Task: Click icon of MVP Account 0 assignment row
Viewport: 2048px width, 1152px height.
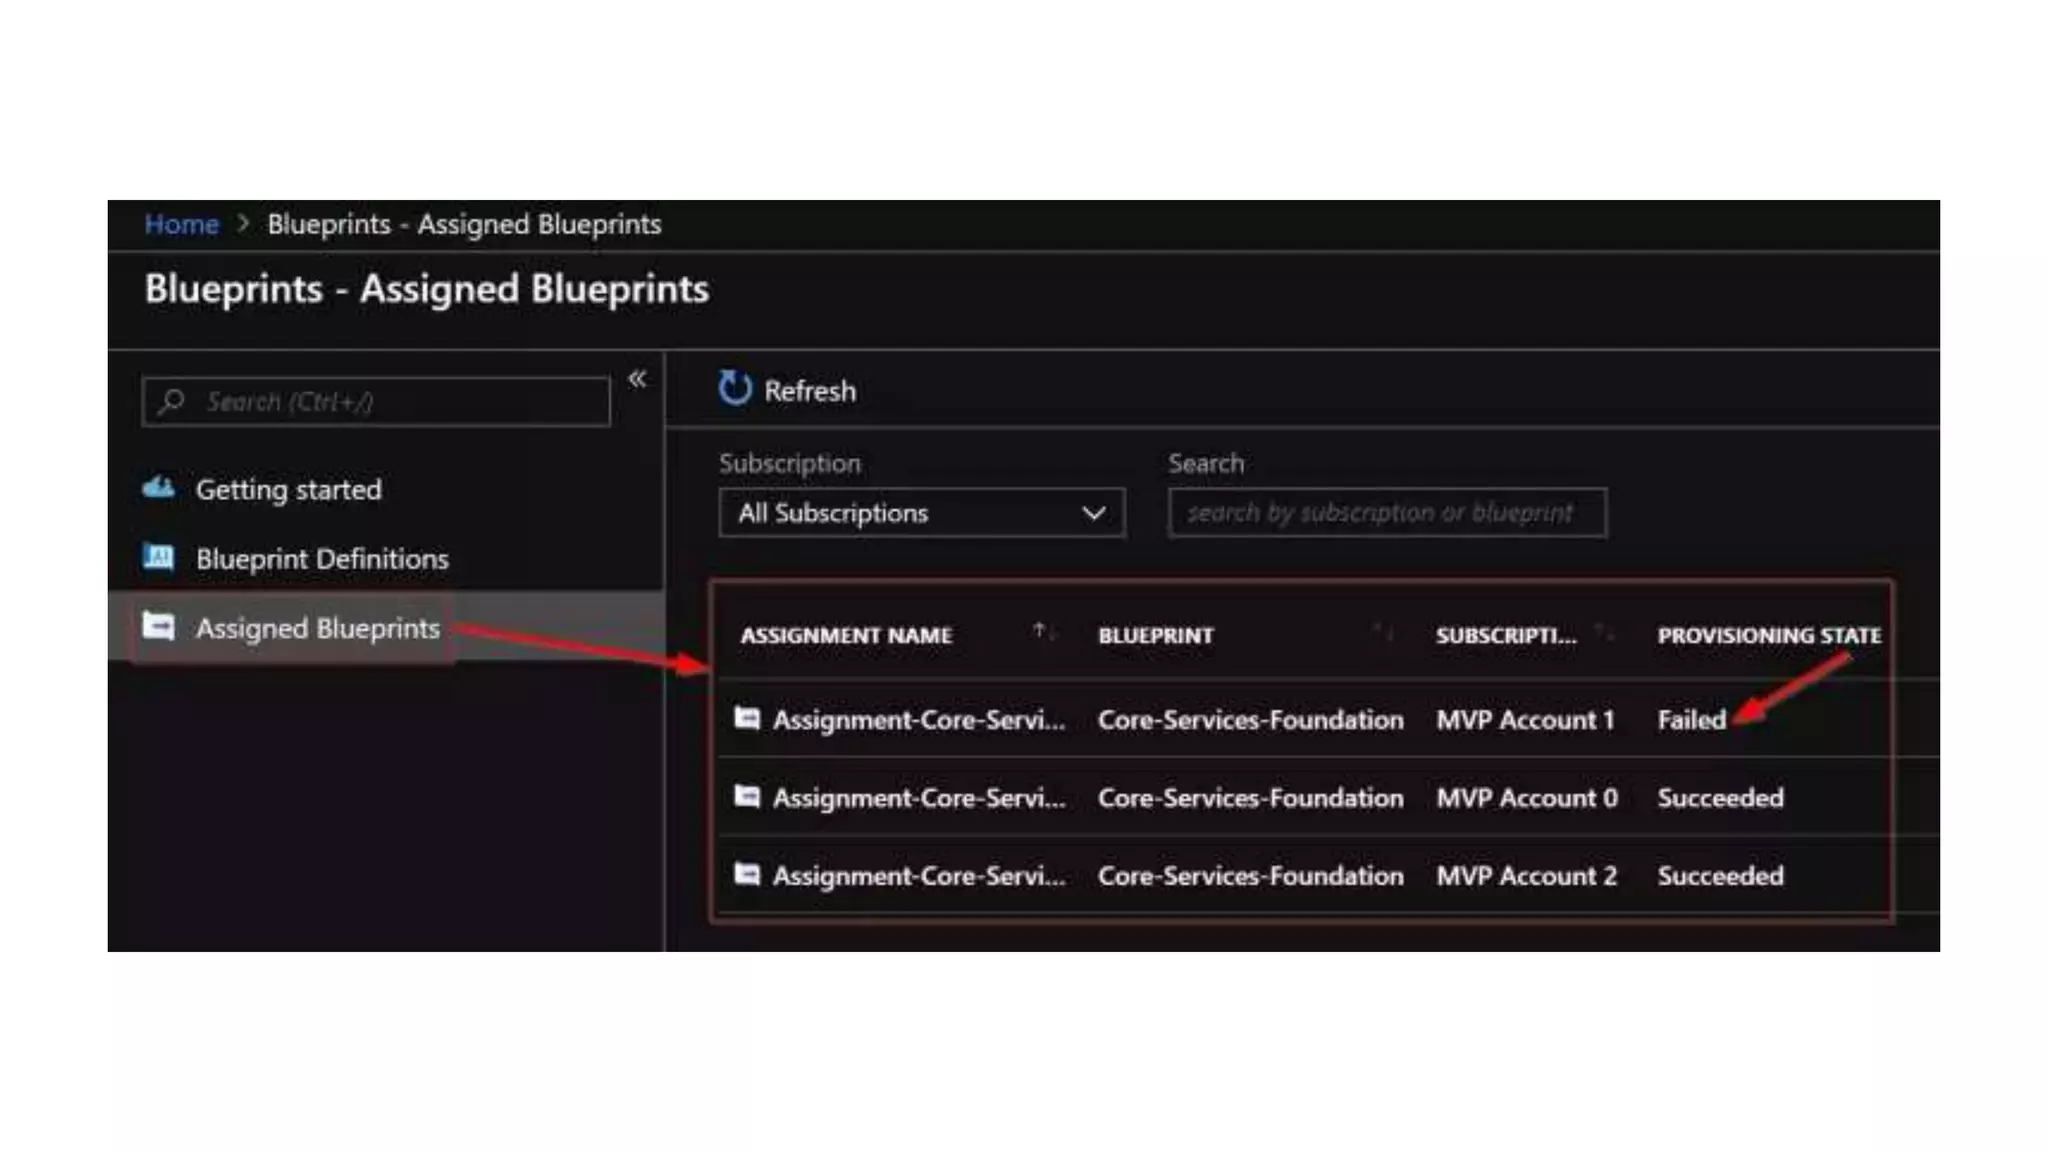Action: click(747, 796)
